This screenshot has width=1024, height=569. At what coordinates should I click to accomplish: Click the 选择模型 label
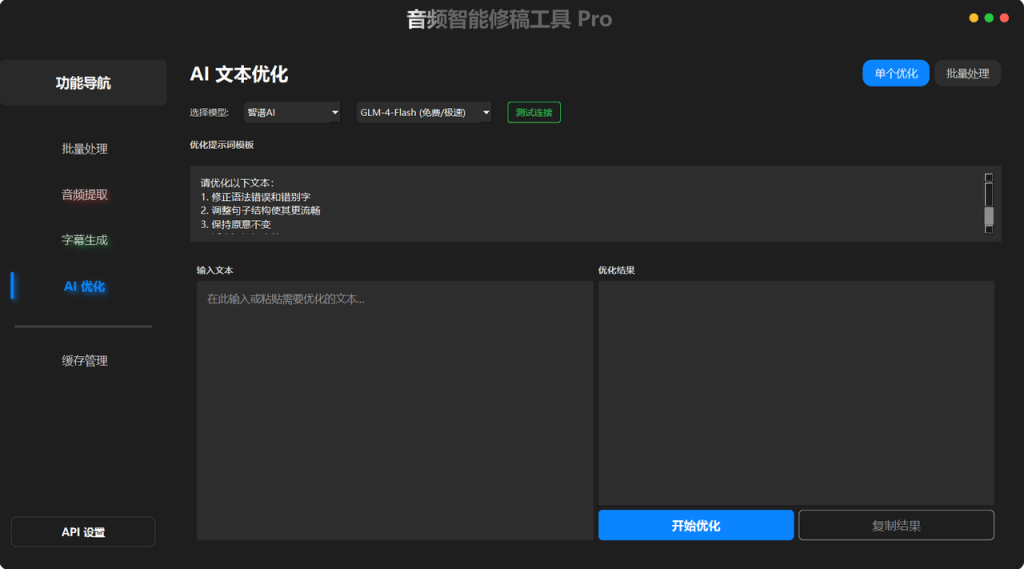pyautogui.click(x=209, y=112)
